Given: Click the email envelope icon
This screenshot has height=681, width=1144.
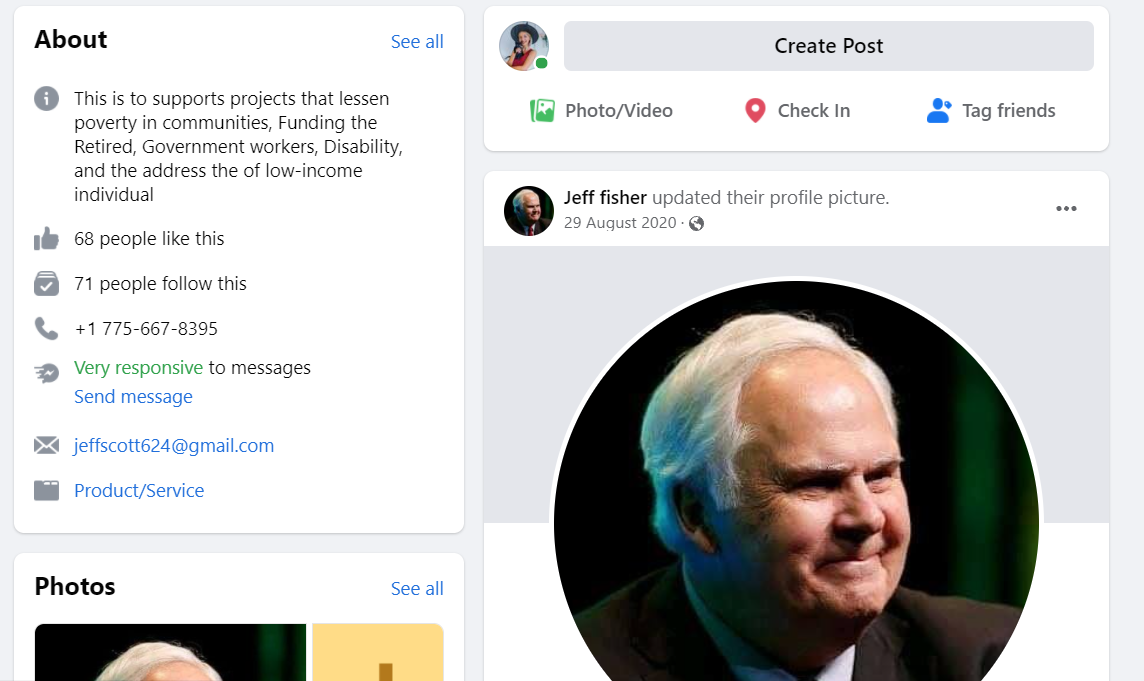Looking at the screenshot, I should pyautogui.click(x=46, y=446).
